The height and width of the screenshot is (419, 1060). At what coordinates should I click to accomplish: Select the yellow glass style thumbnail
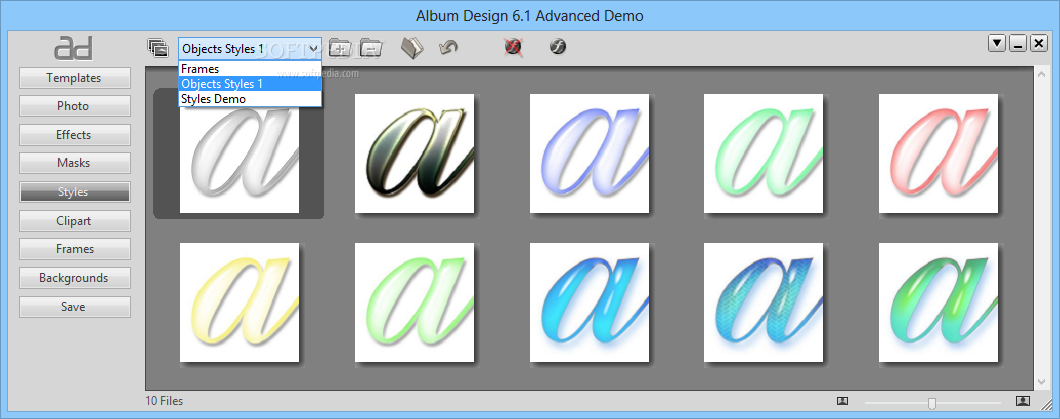click(x=239, y=303)
